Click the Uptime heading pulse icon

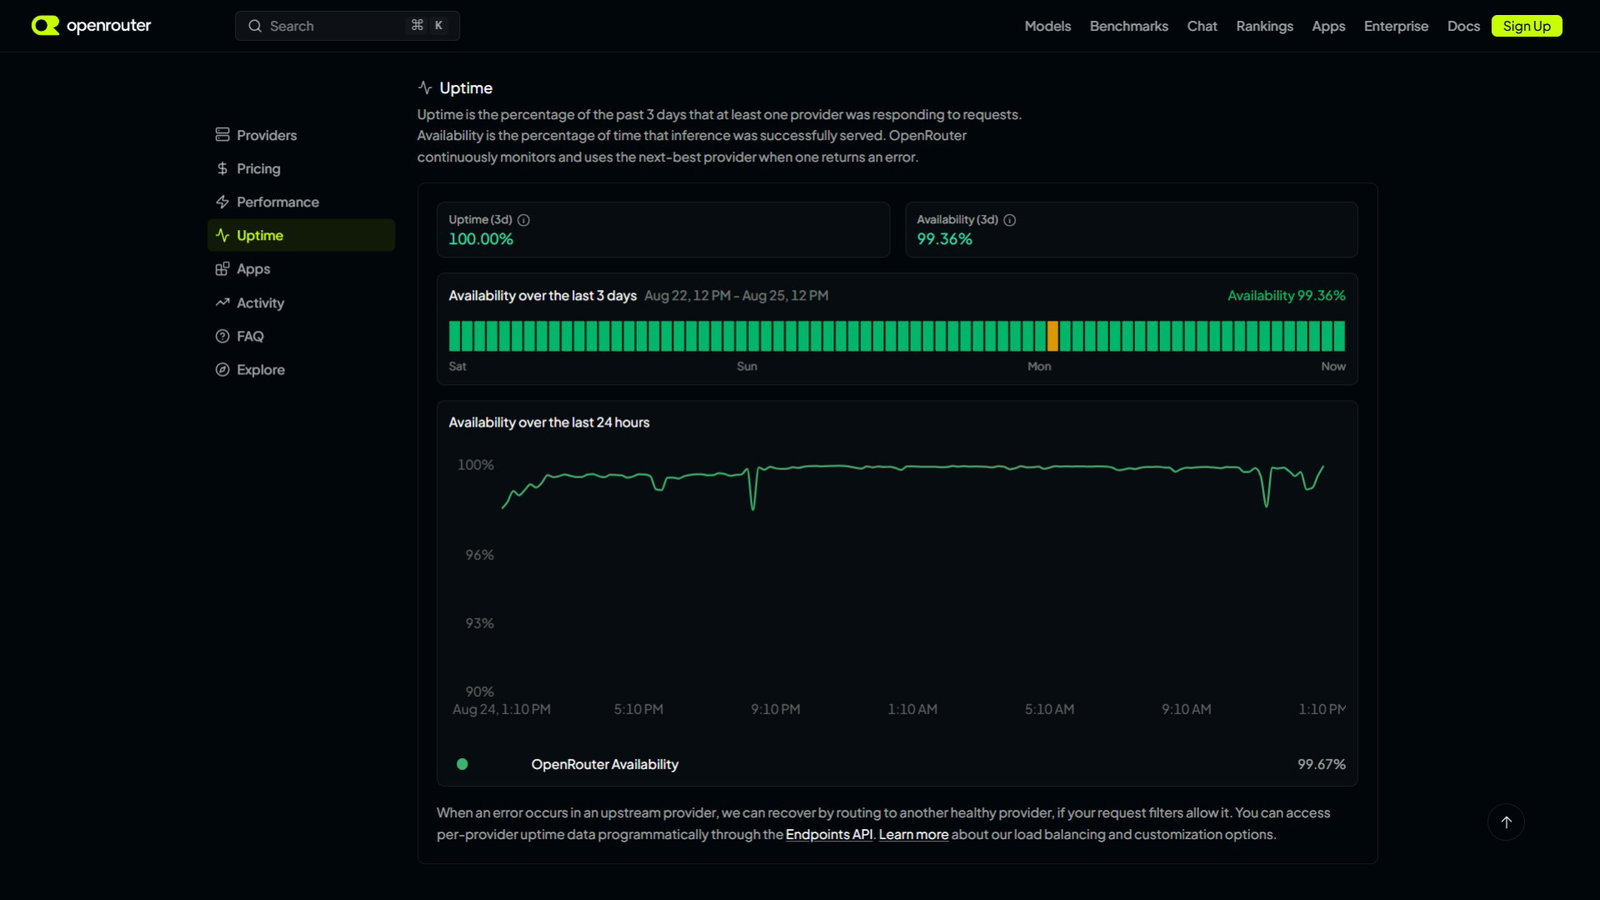425,88
